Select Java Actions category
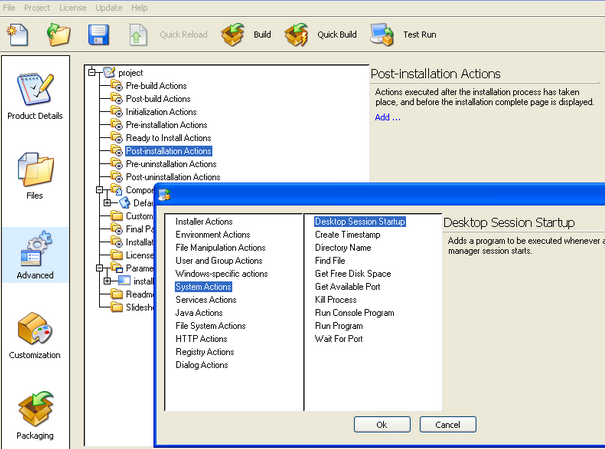This screenshot has width=605, height=449. coord(199,313)
